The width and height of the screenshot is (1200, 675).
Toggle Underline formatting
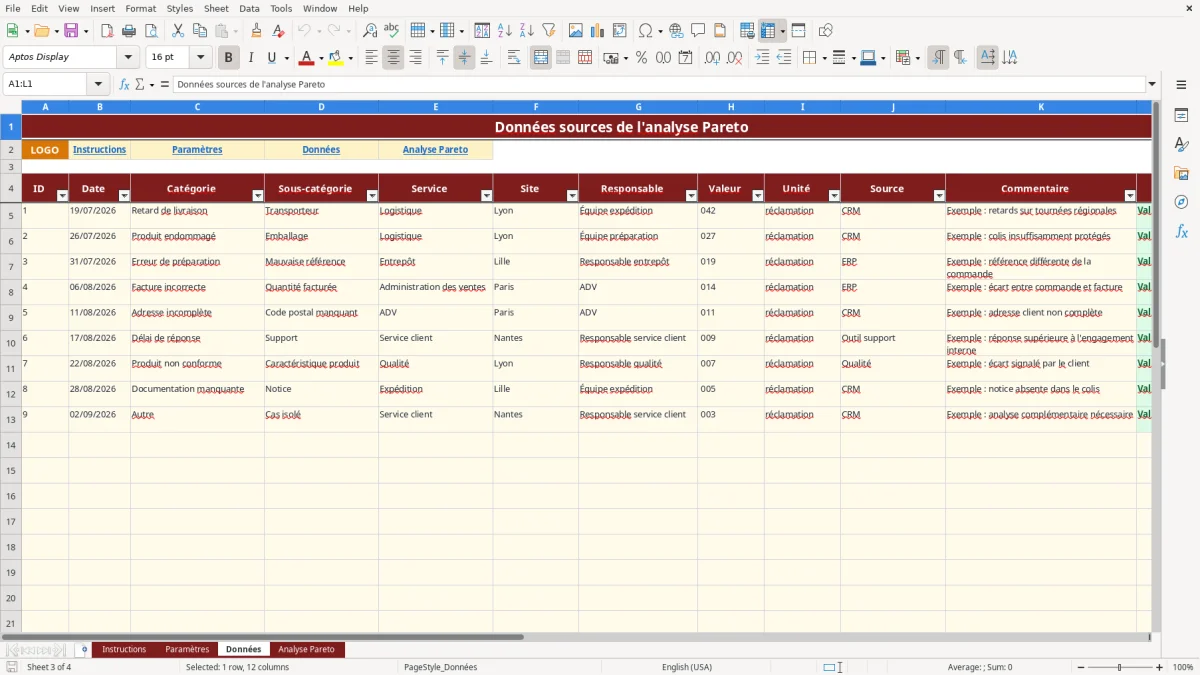[271, 58]
